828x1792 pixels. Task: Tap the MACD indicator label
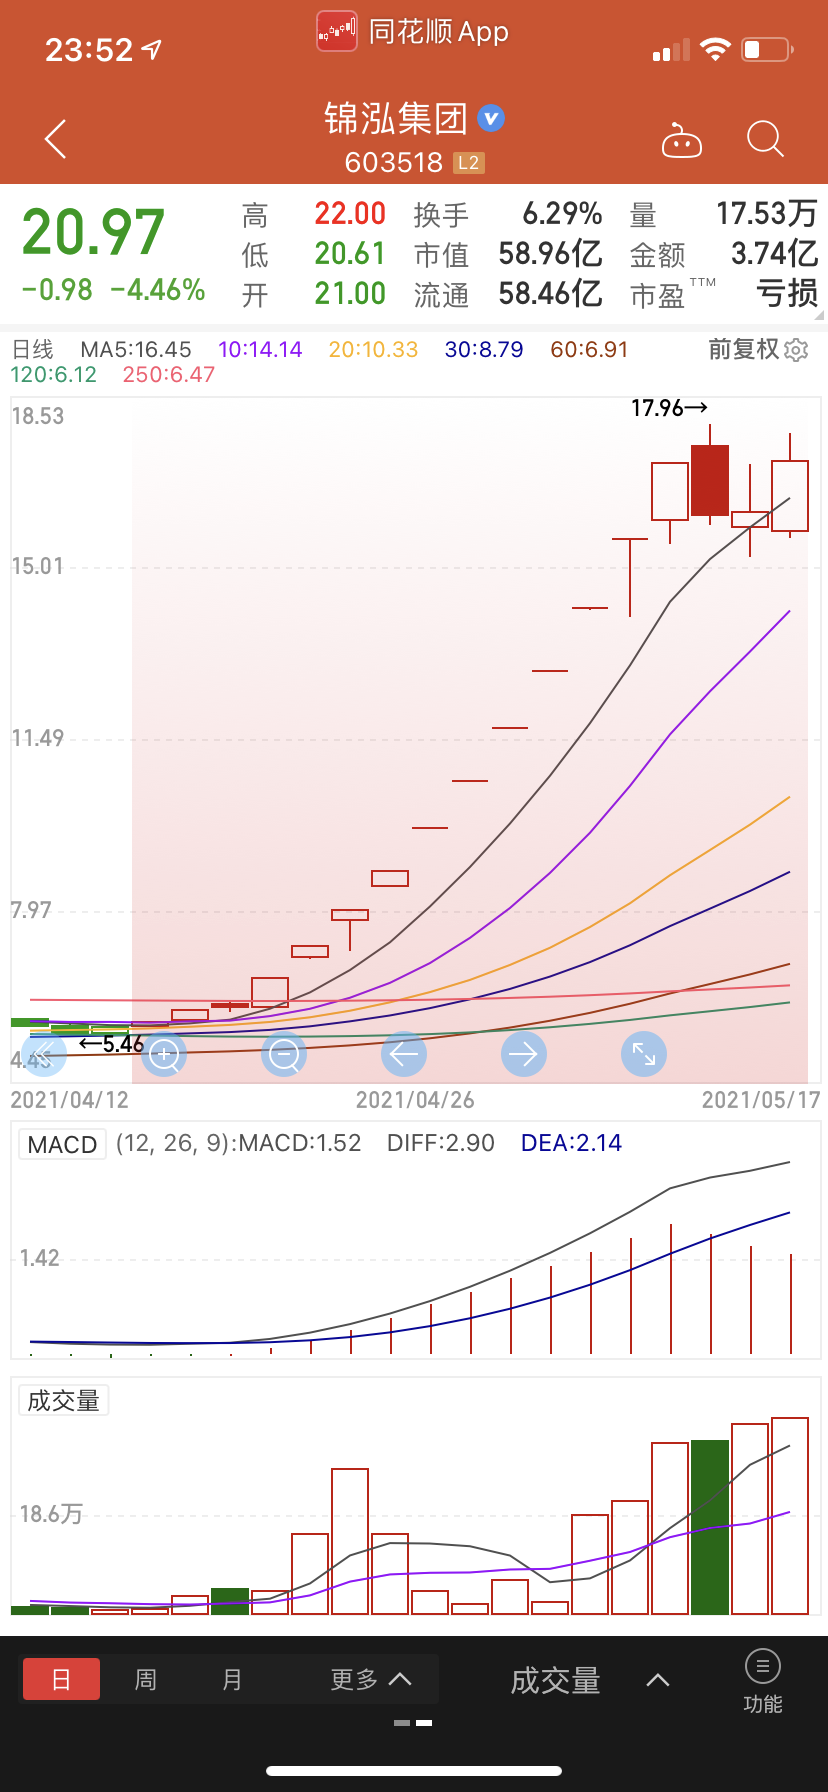click(62, 1144)
